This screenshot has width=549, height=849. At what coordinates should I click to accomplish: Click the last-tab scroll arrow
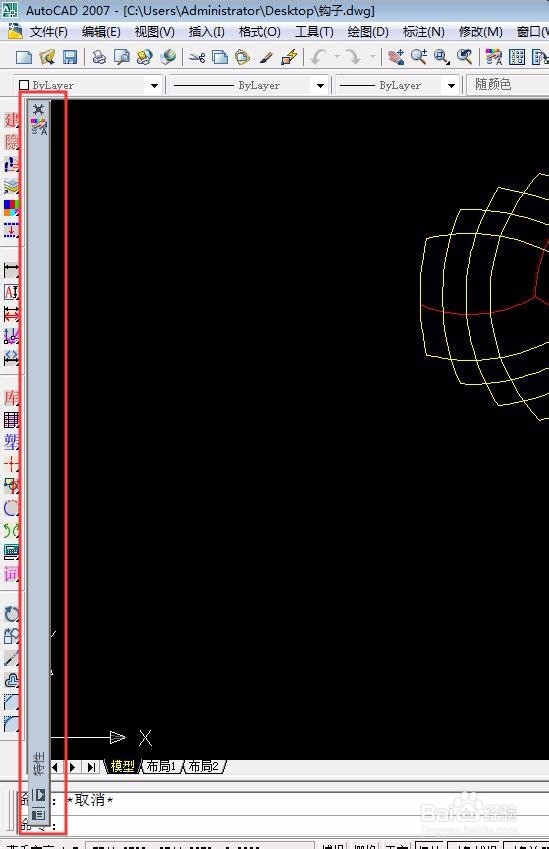click(x=90, y=767)
